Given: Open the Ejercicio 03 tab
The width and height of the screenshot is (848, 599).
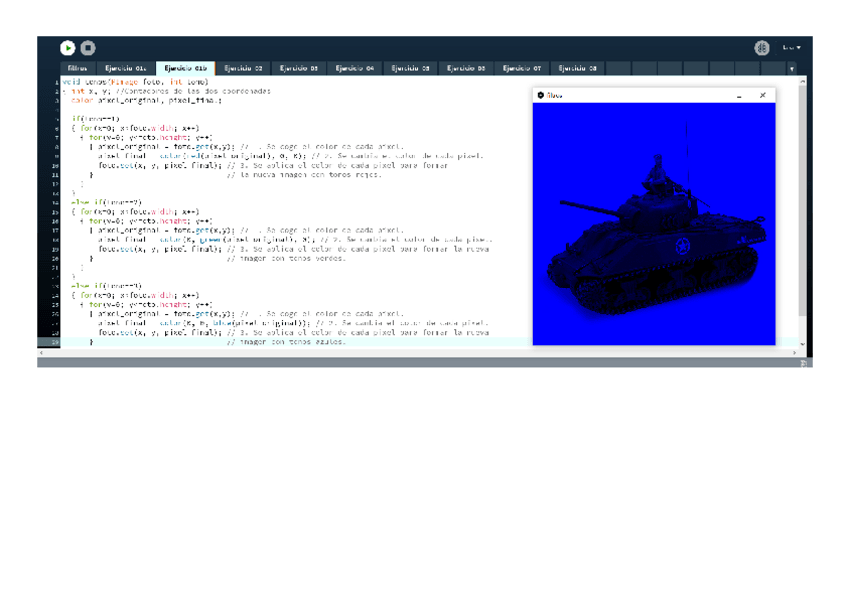Looking at the screenshot, I should [299, 69].
